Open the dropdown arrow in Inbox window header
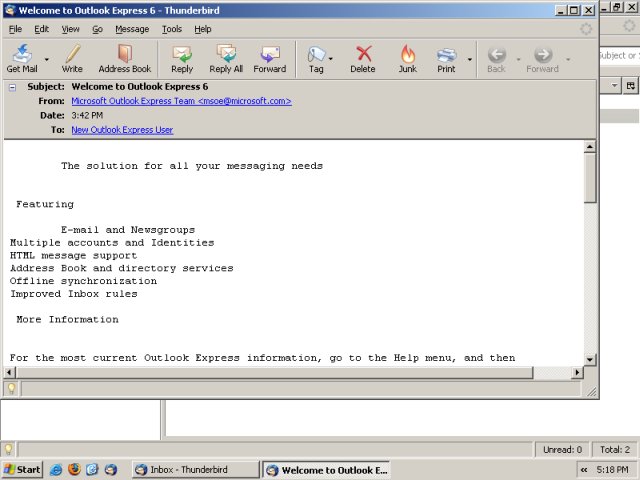 pos(614,86)
